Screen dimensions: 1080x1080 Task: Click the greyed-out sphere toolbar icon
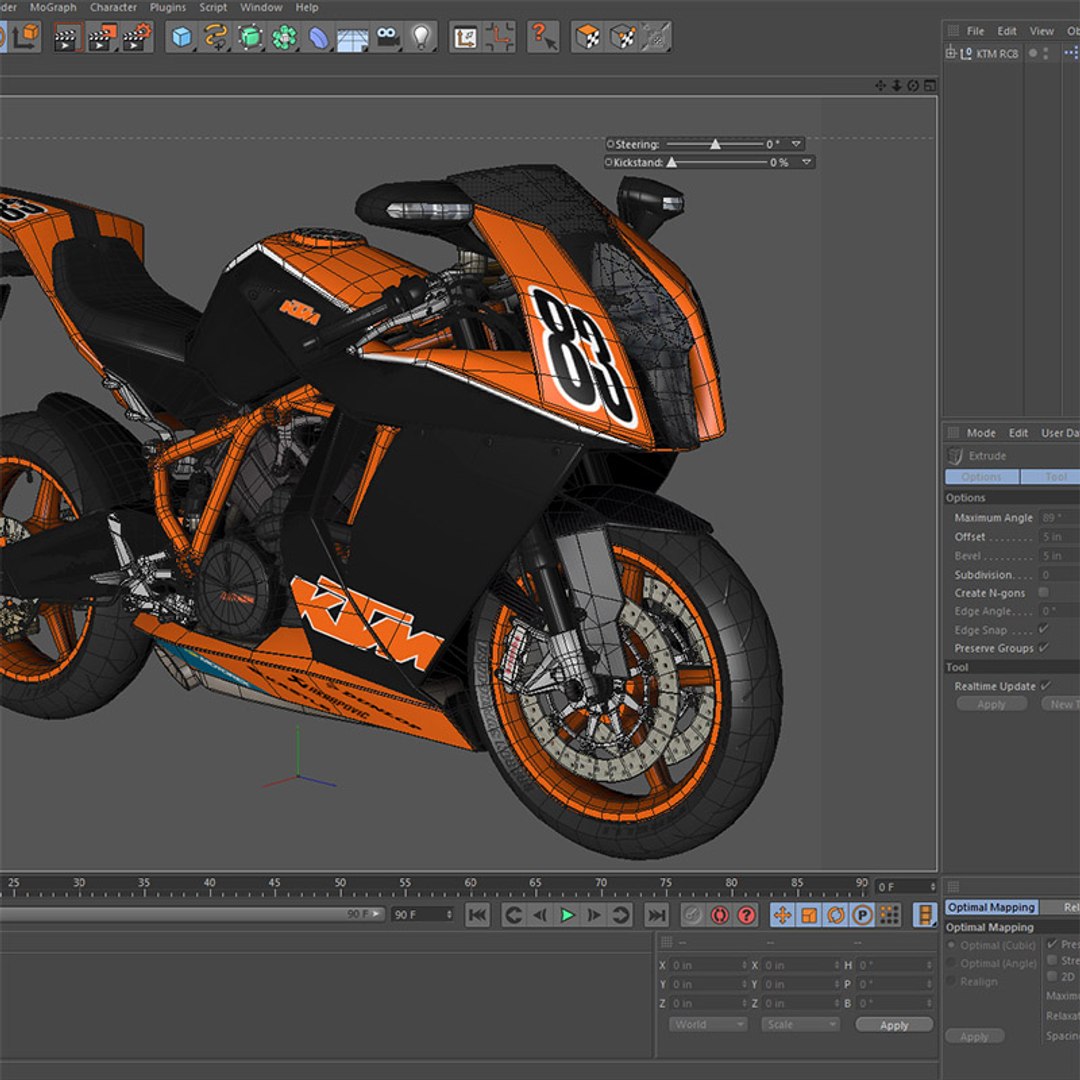coord(656,37)
